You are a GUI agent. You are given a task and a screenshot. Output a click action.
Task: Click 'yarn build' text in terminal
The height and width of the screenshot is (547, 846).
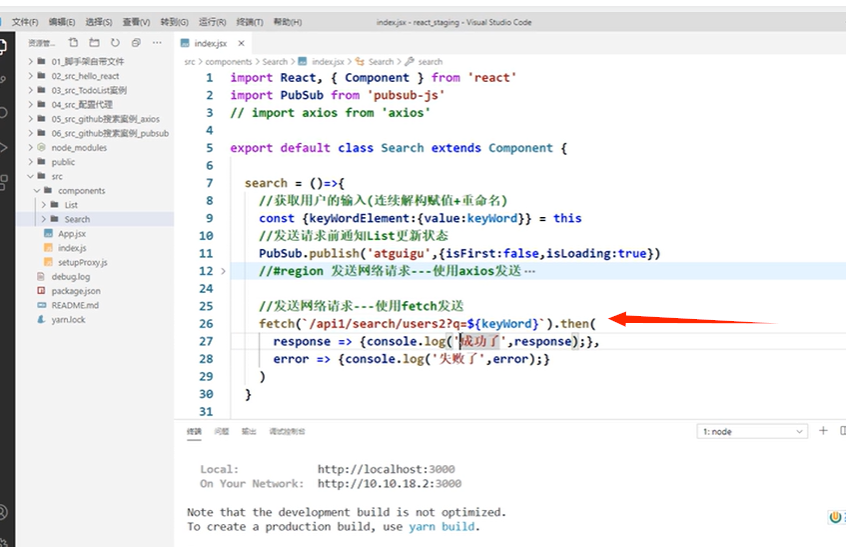(442, 527)
